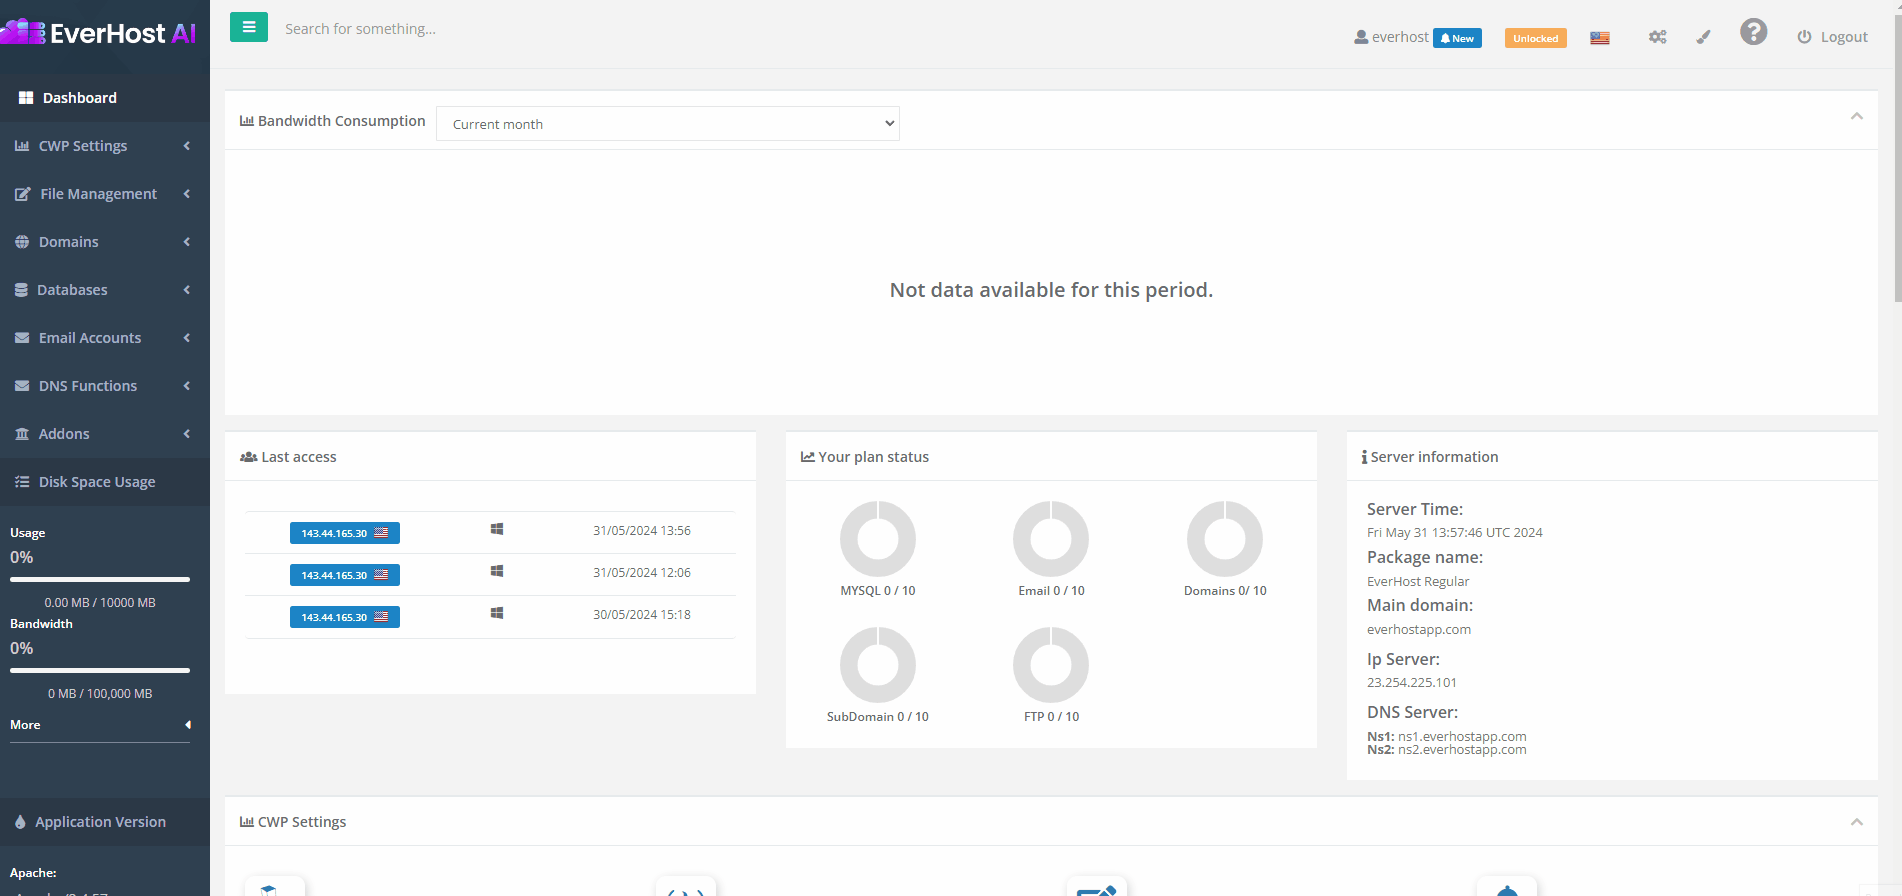Collapse the Bandwidth Consumption panel chevron
Image resolution: width=1902 pixels, height=896 pixels.
(1856, 116)
